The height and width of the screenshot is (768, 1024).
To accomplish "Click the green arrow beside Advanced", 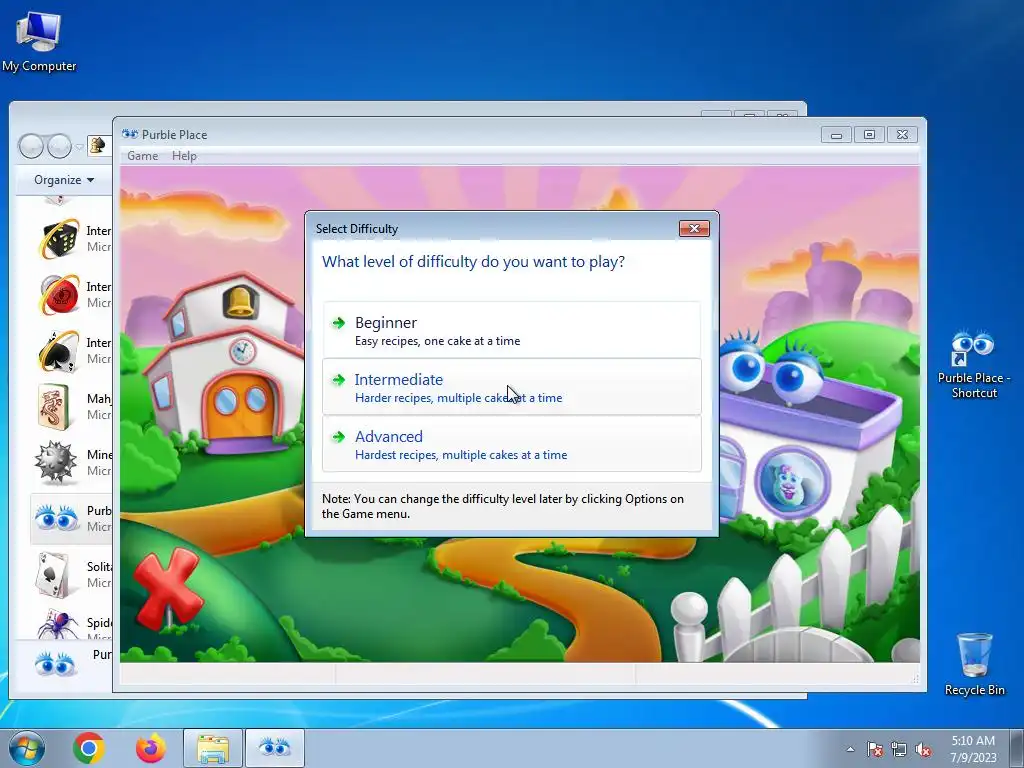I will coord(338,437).
